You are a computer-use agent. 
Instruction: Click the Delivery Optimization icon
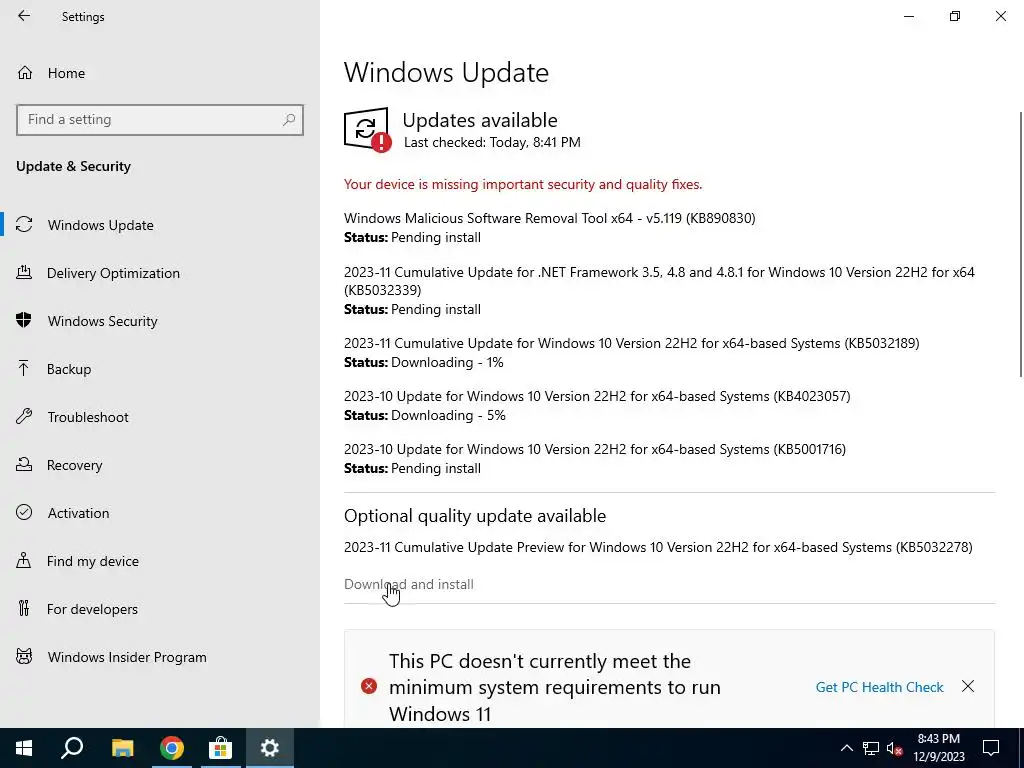click(24, 272)
